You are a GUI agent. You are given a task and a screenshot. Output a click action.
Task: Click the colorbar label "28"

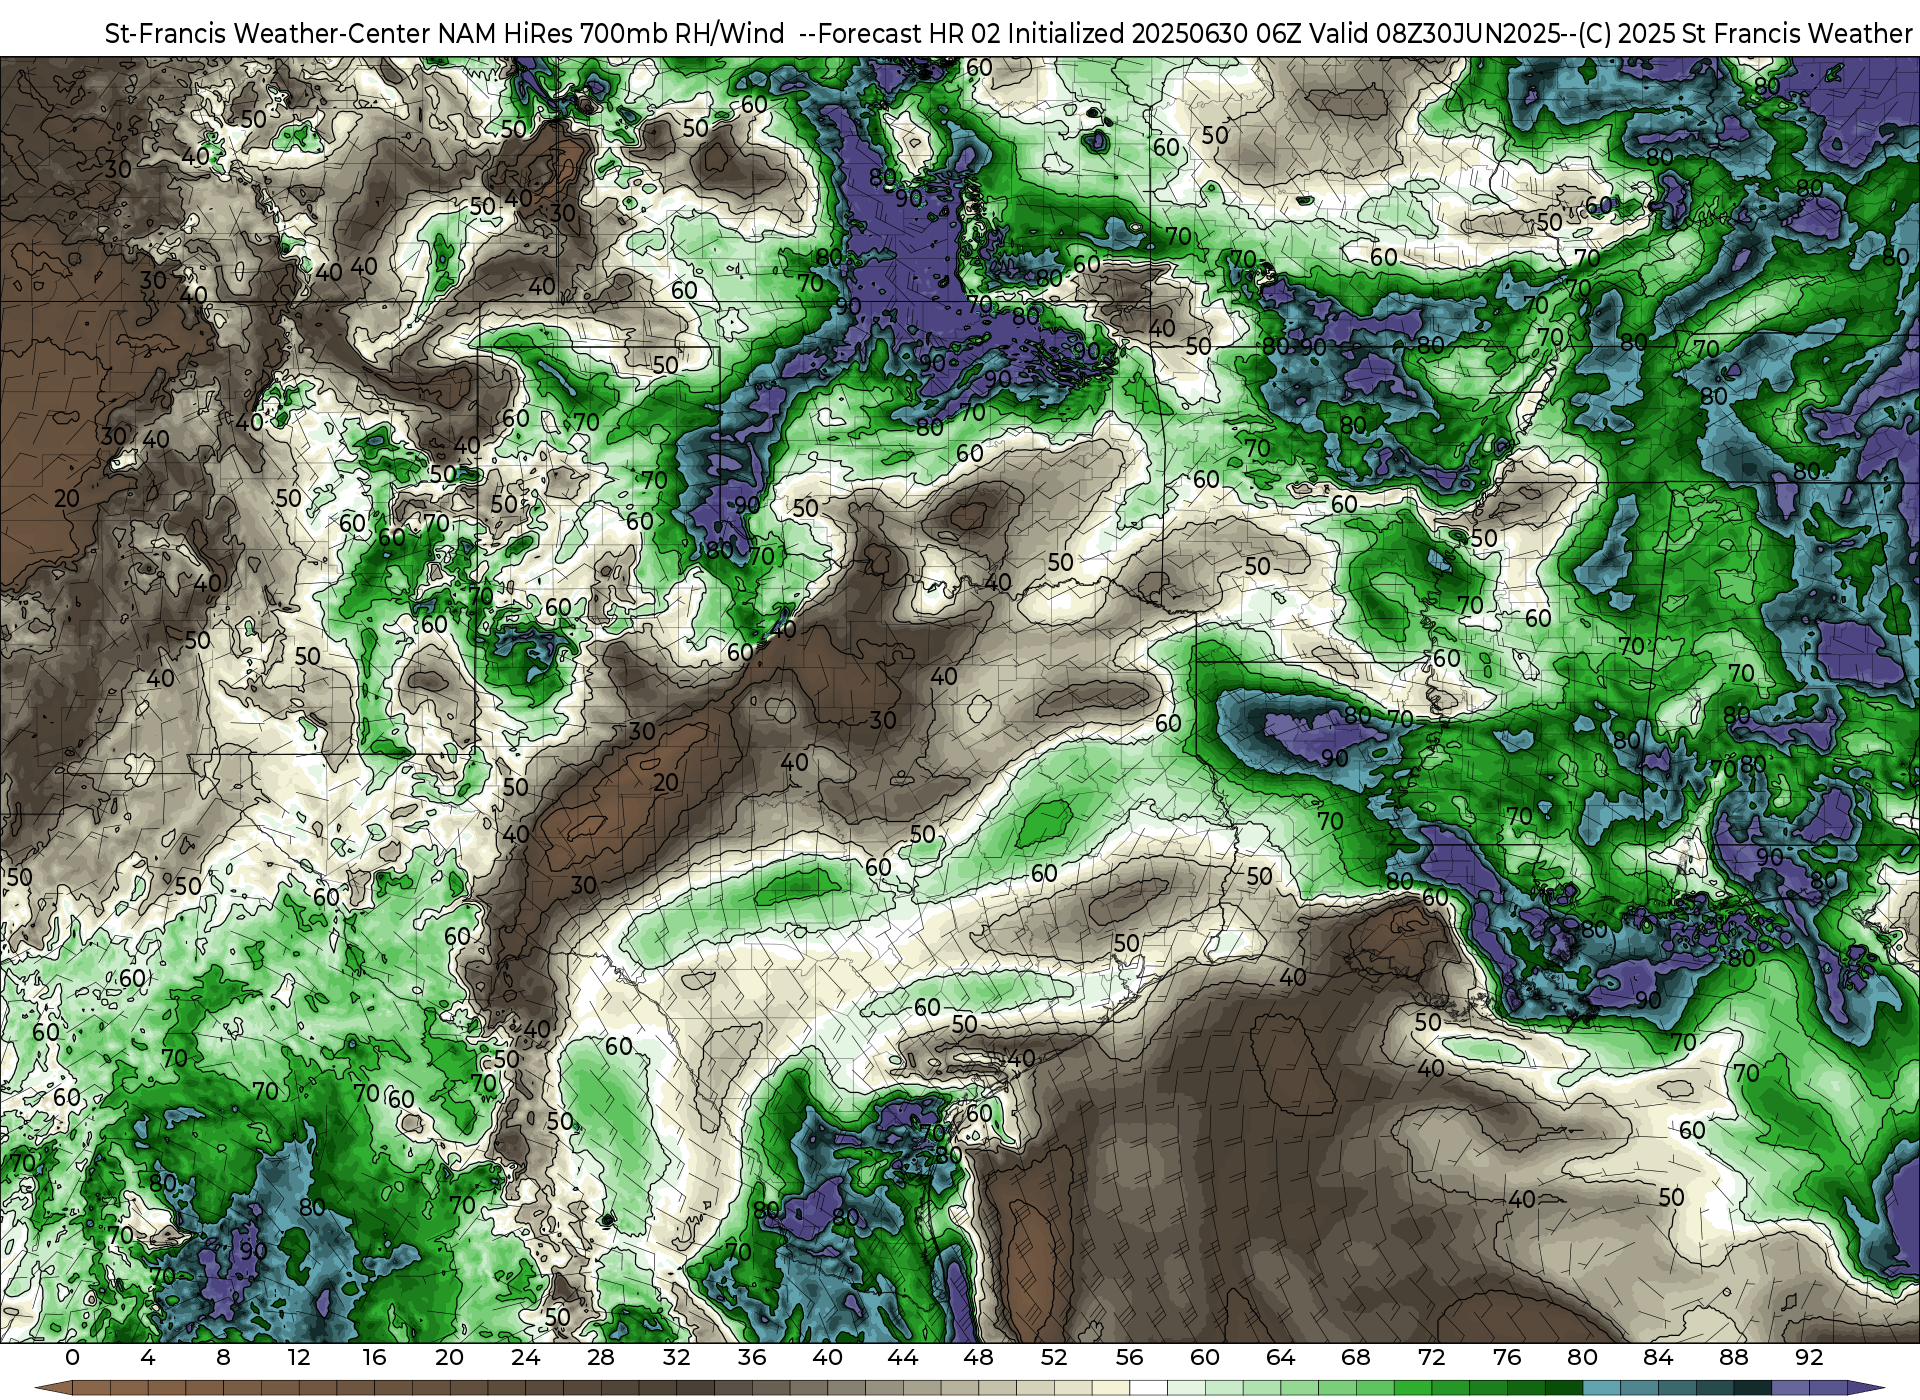tap(601, 1357)
